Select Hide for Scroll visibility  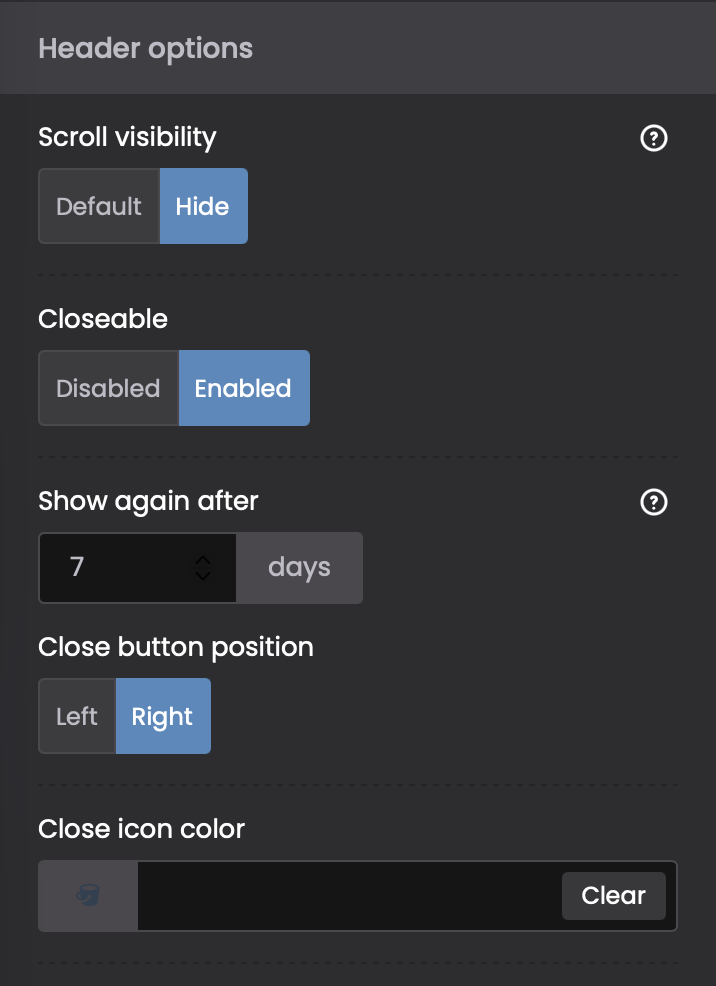(203, 207)
